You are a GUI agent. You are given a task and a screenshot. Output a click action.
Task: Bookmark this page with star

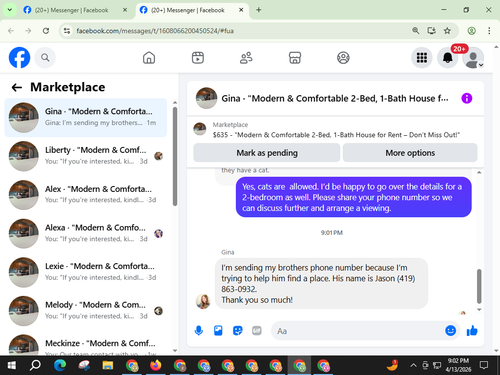[x=447, y=31]
